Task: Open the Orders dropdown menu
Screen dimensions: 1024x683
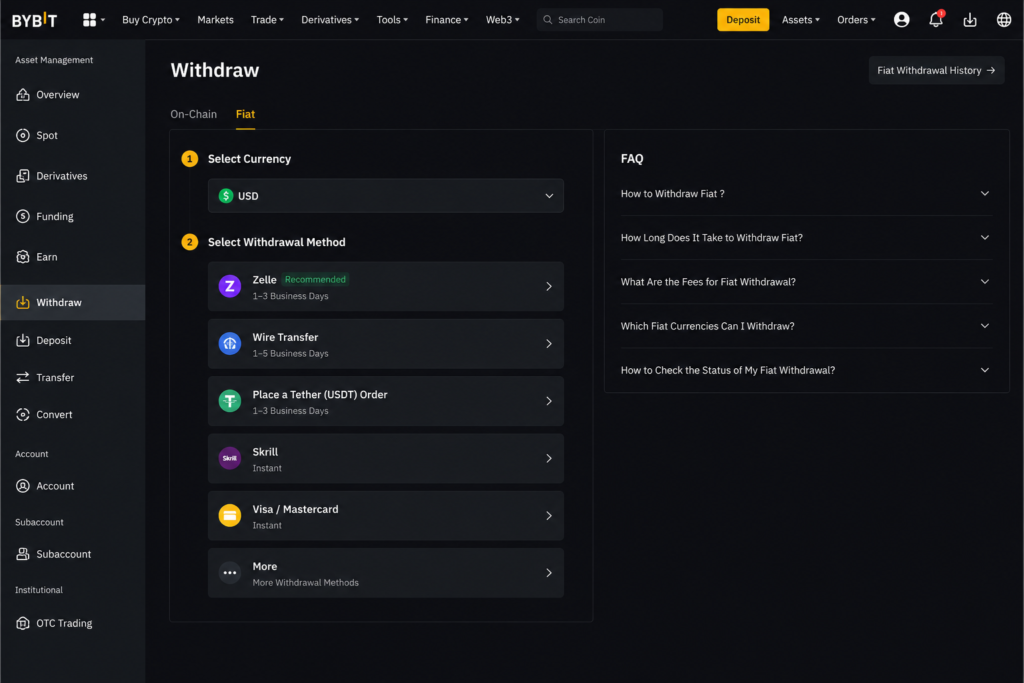Action: pyautogui.click(x=856, y=20)
